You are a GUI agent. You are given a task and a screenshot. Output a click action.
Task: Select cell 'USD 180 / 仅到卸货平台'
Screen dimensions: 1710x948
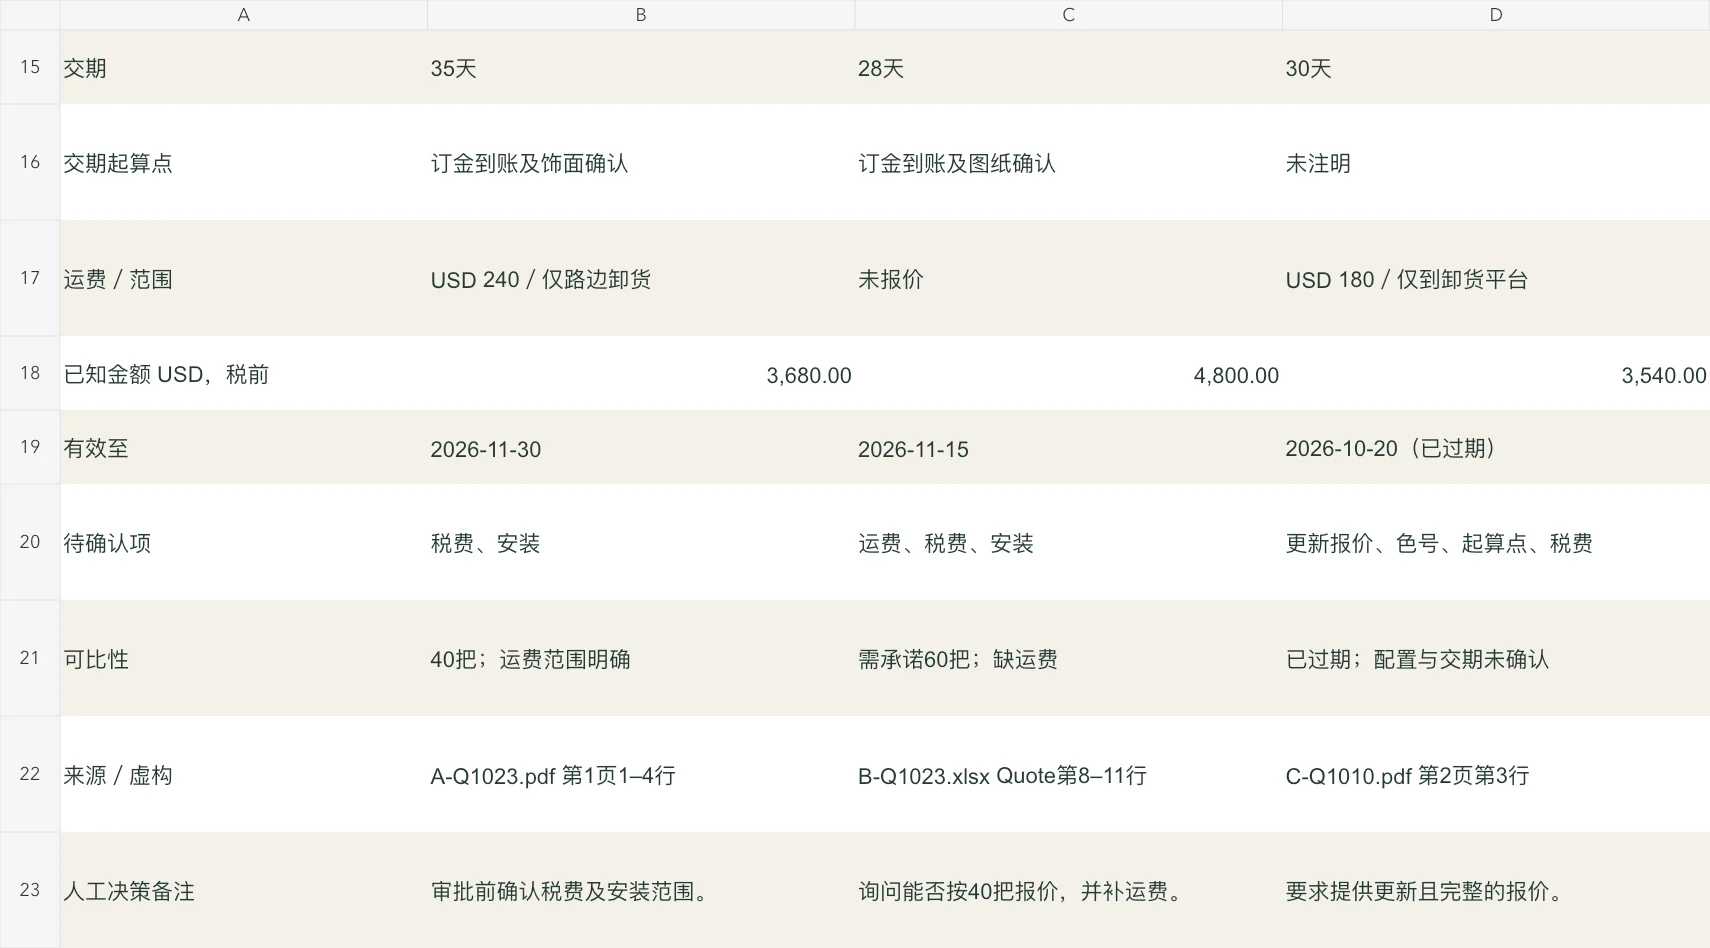[1496, 278]
